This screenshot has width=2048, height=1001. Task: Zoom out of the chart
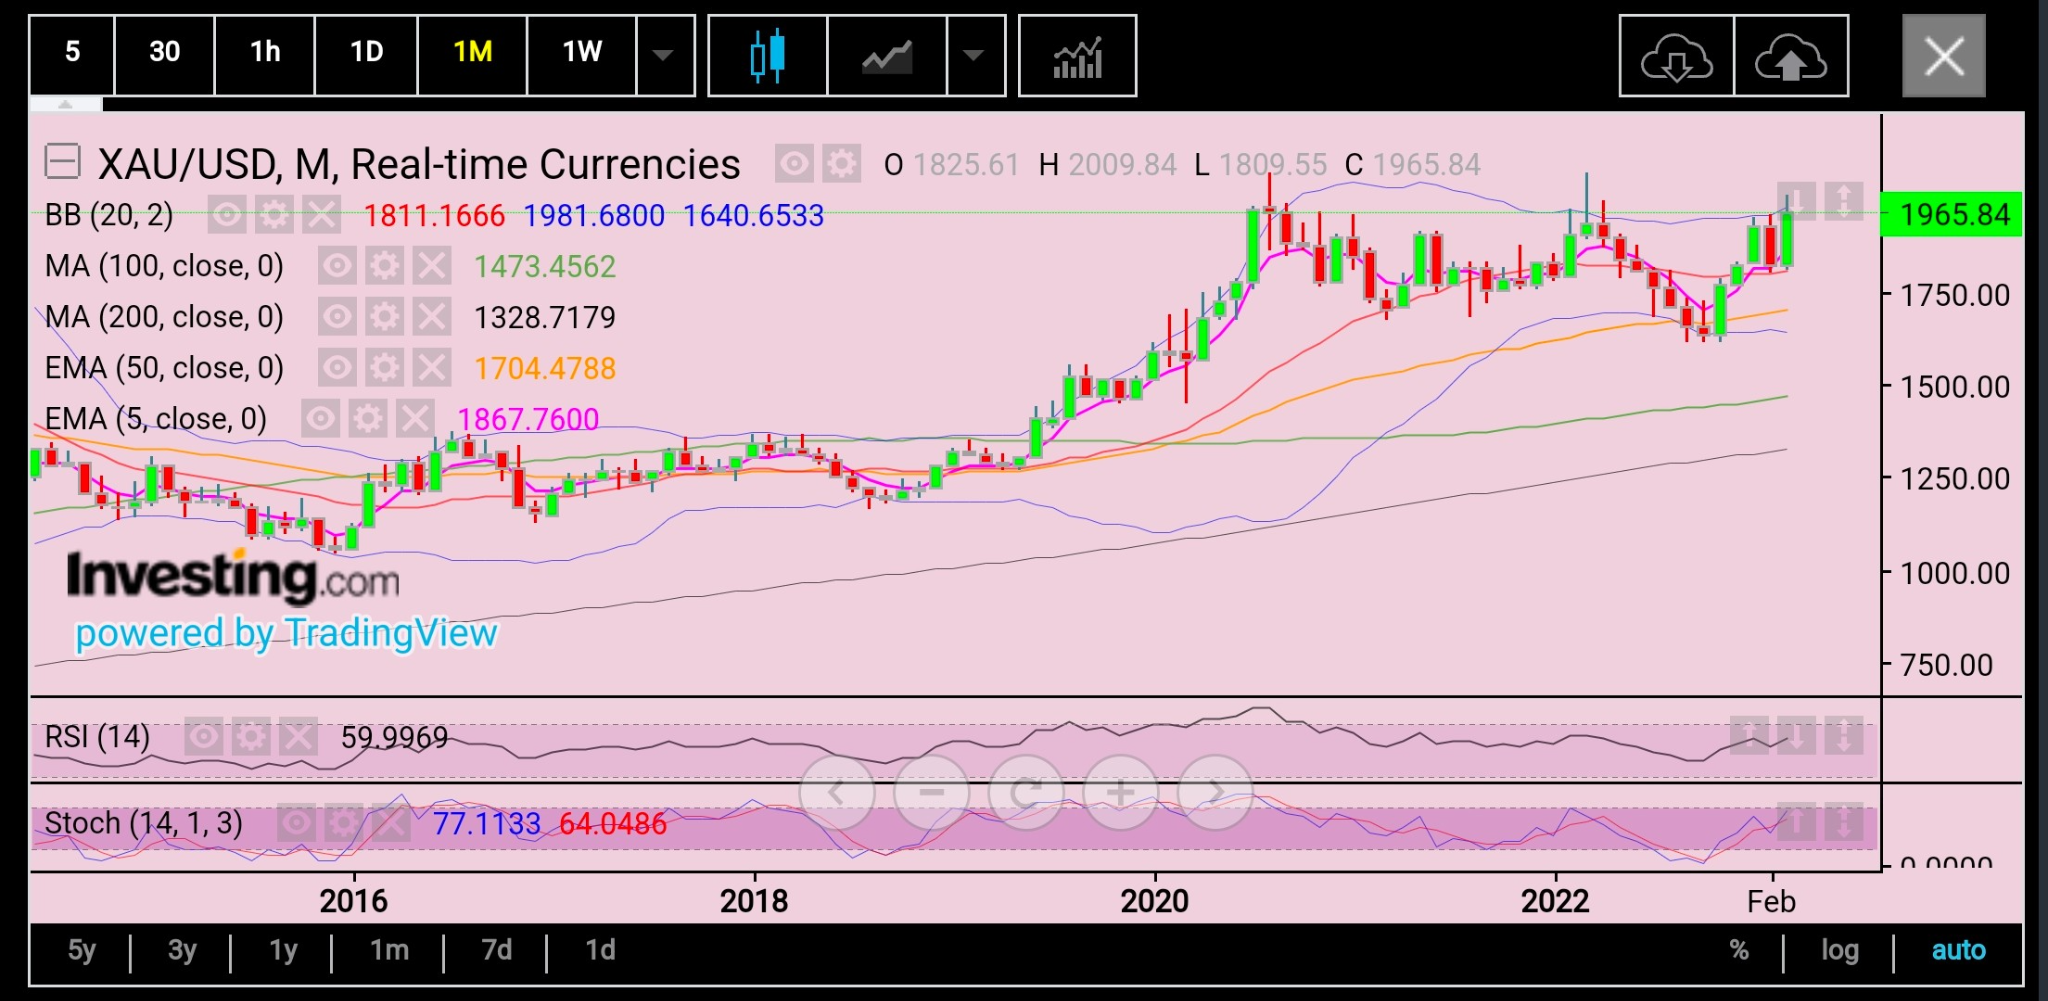932,793
